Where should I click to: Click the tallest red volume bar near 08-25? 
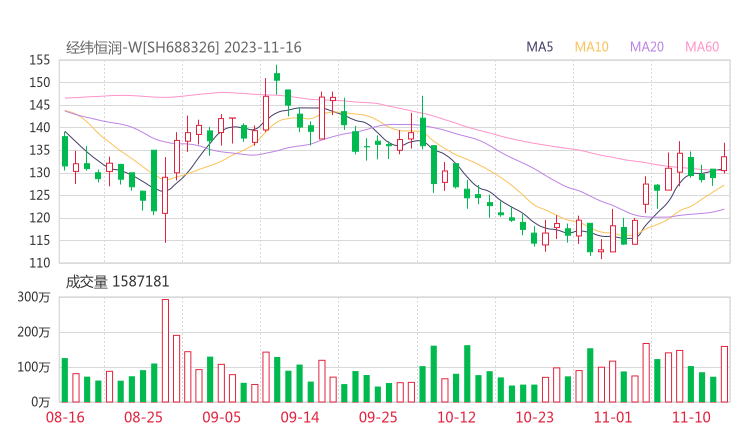point(165,351)
